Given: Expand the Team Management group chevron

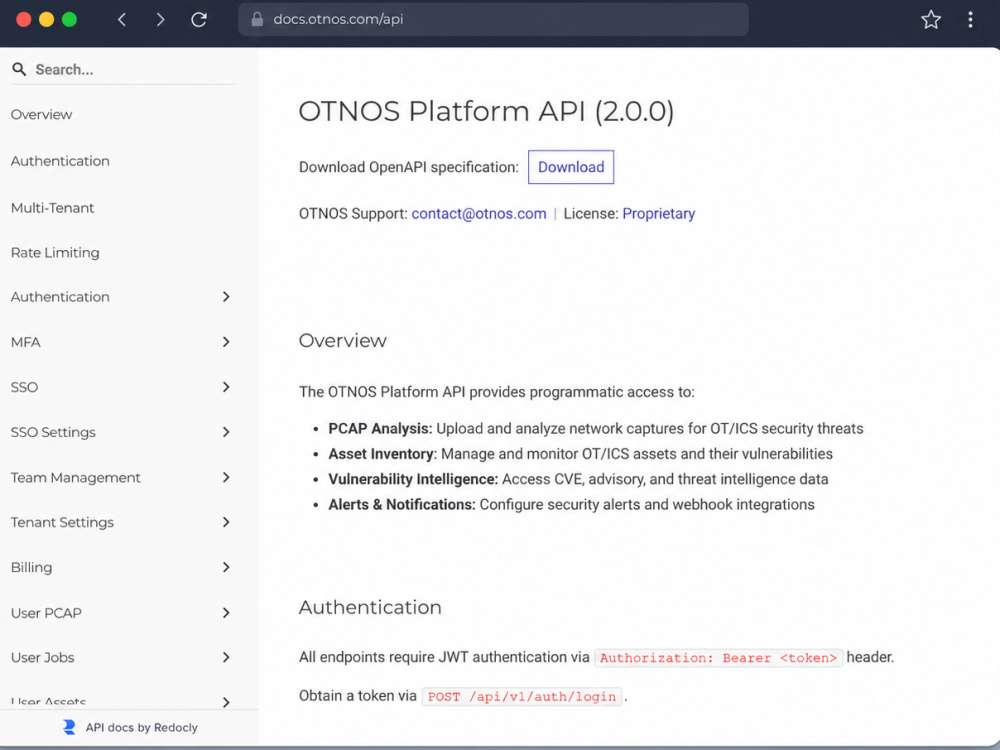Looking at the screenshot, I should (x=226, y=477).
